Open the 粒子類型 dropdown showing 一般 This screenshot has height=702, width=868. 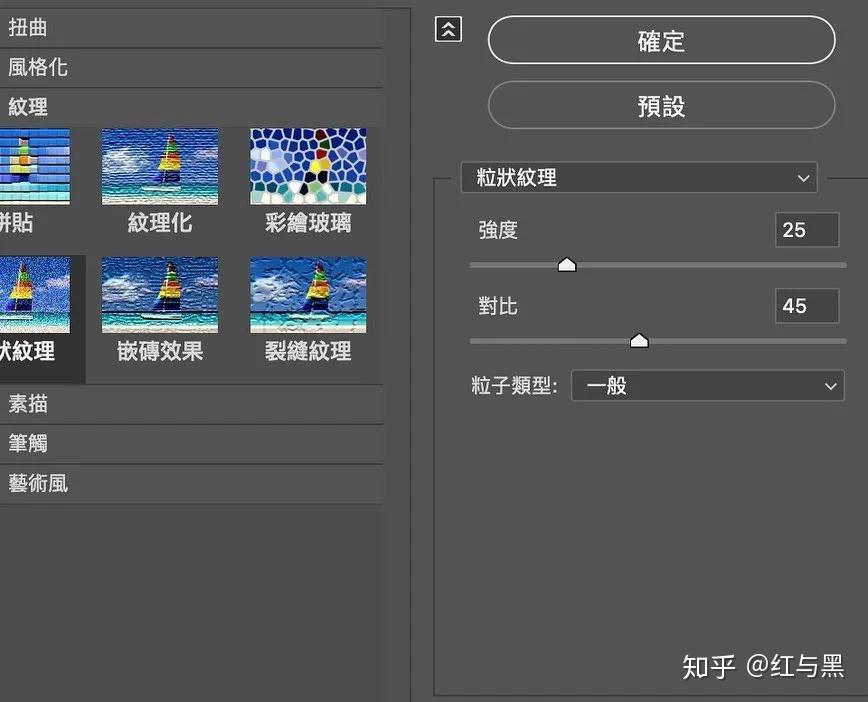[x=707, y=385]
